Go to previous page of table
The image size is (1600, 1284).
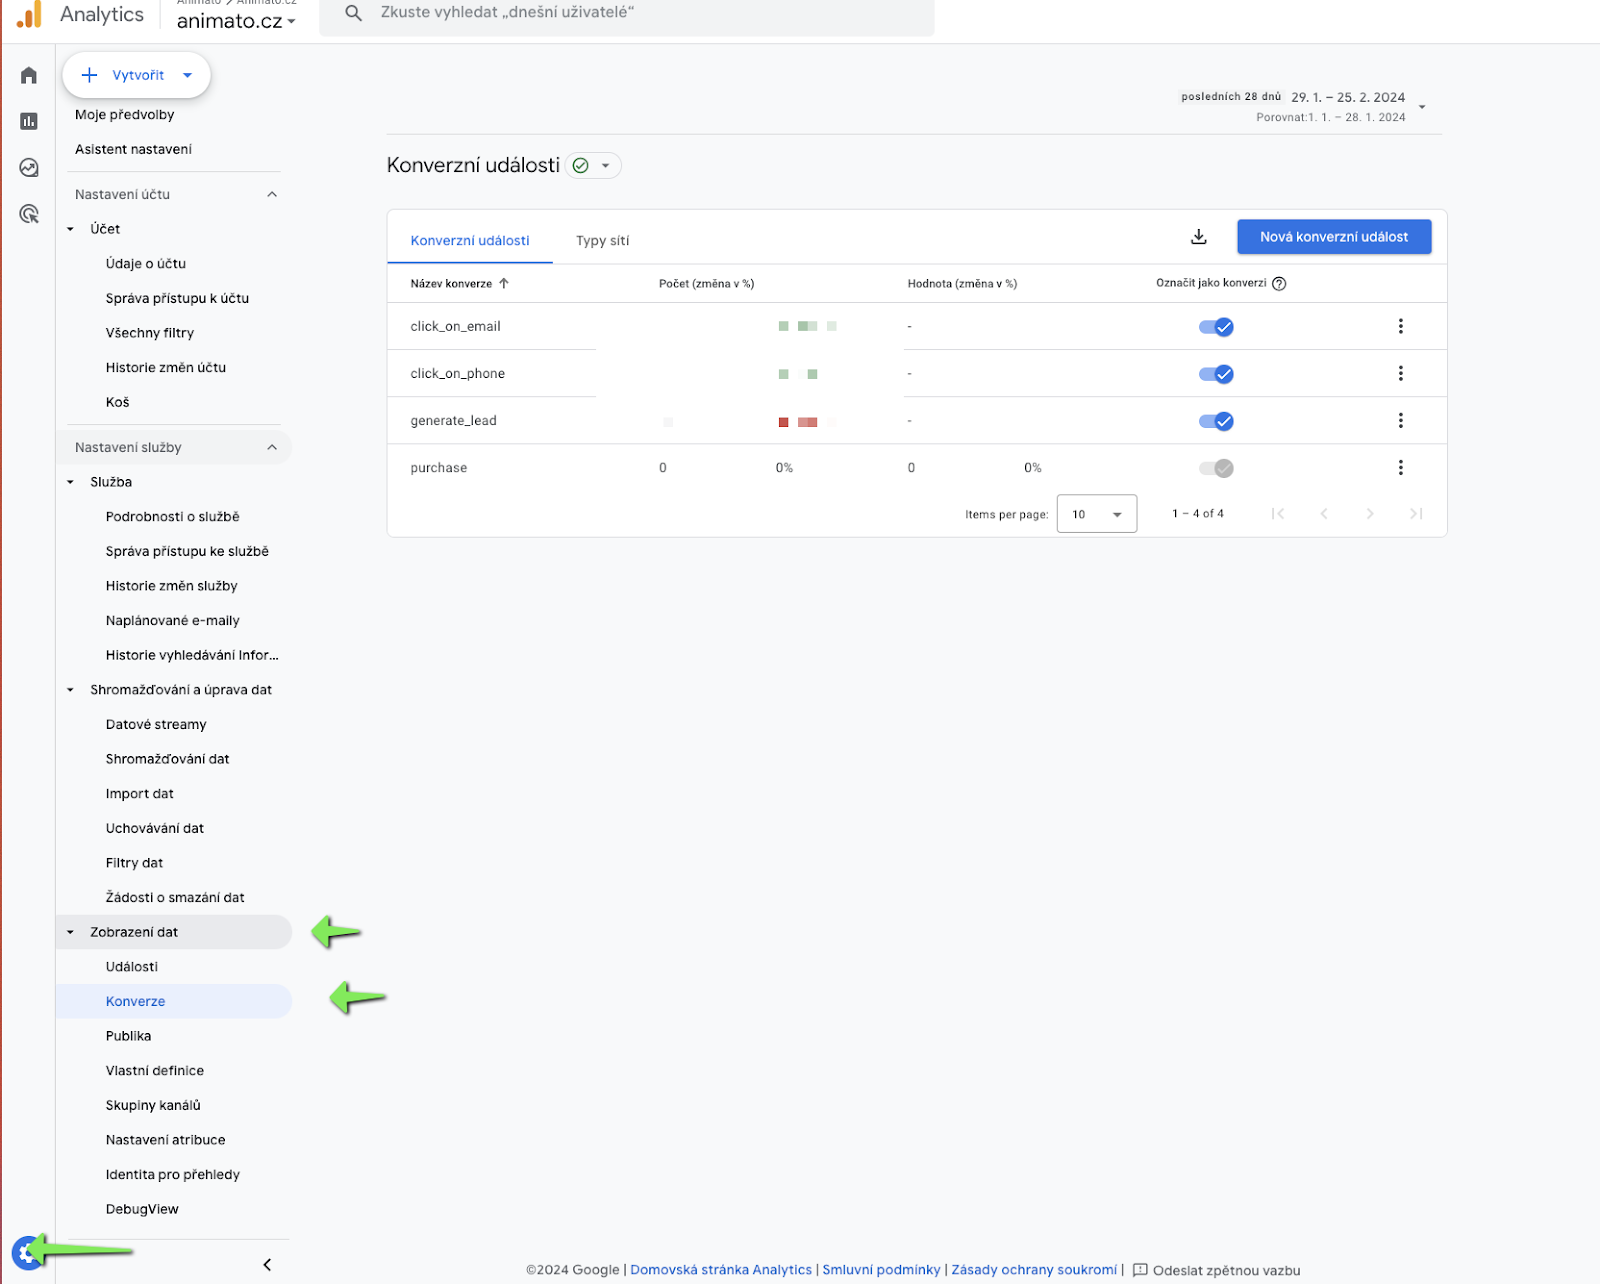click(1324, 513)
